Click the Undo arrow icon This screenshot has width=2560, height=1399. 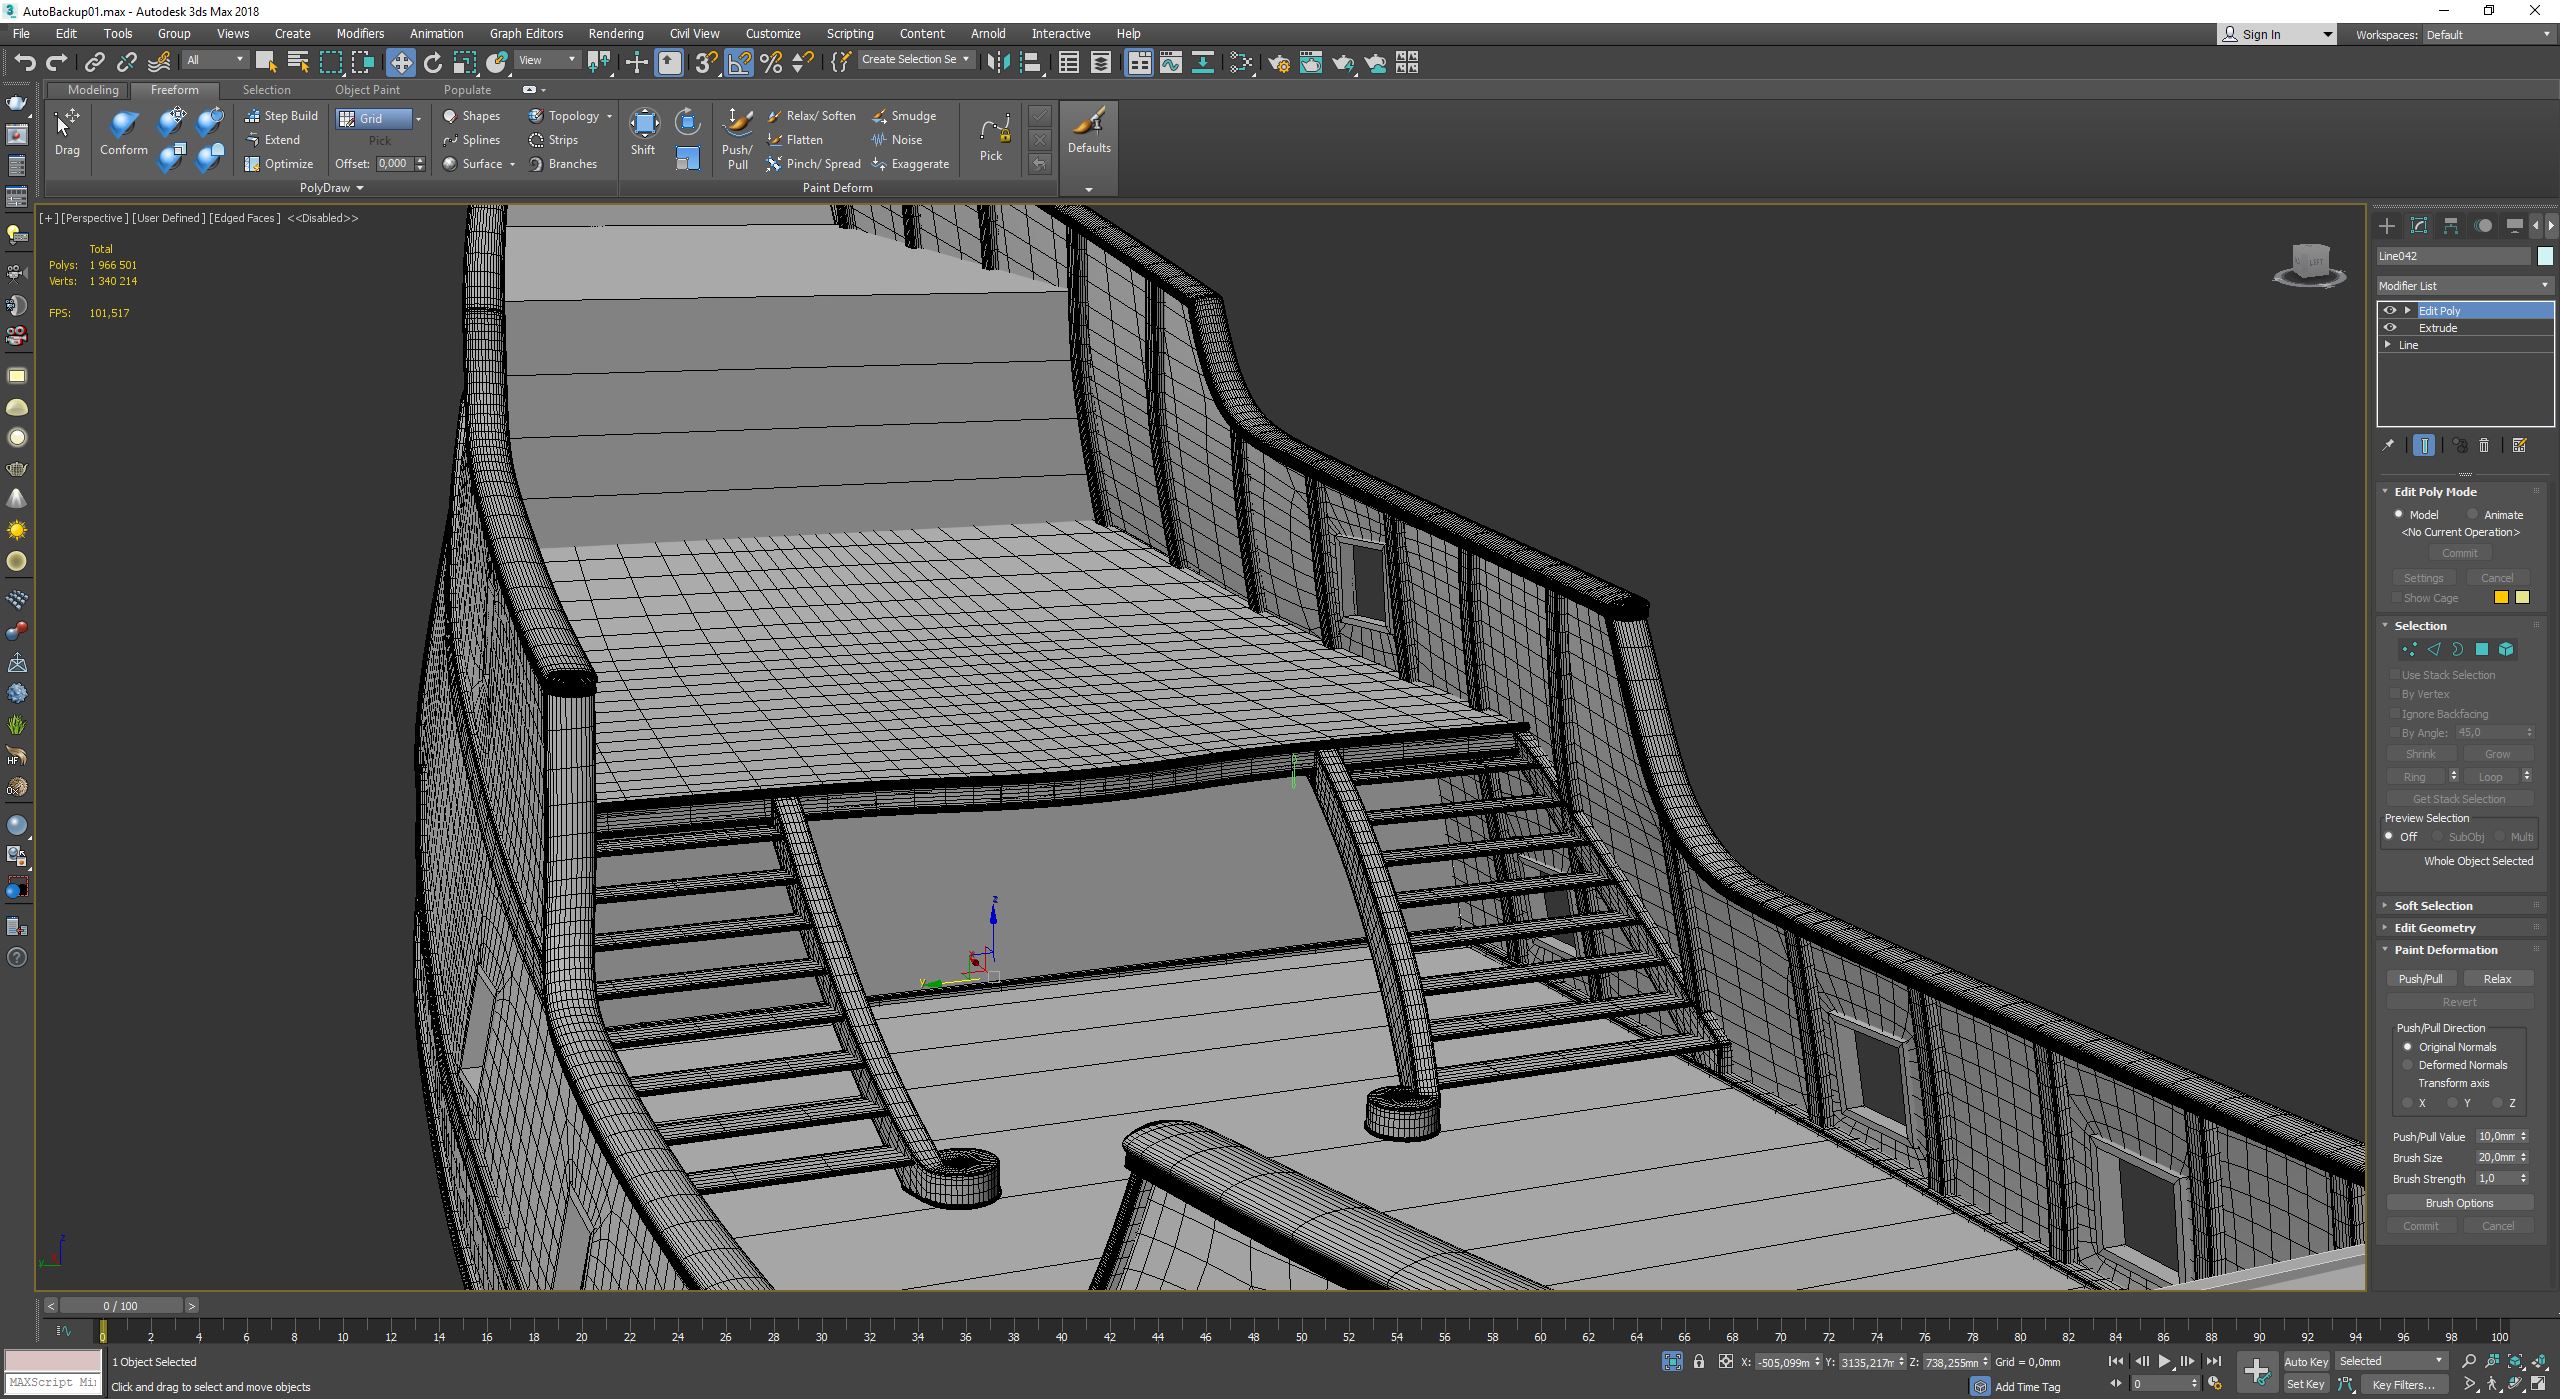(24, 63)
